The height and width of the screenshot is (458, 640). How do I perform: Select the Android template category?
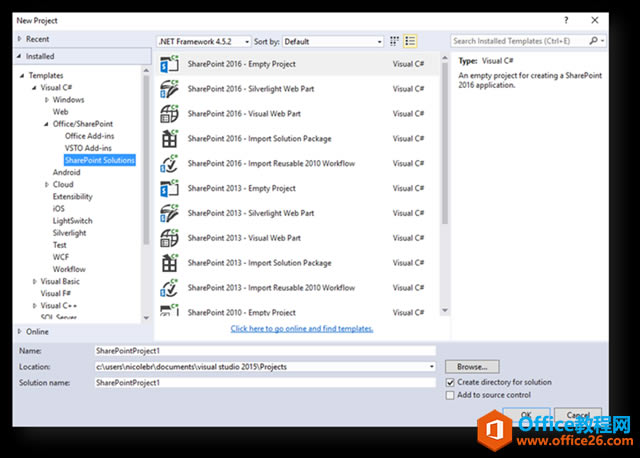pyautogui.click(x=66, y=172)
